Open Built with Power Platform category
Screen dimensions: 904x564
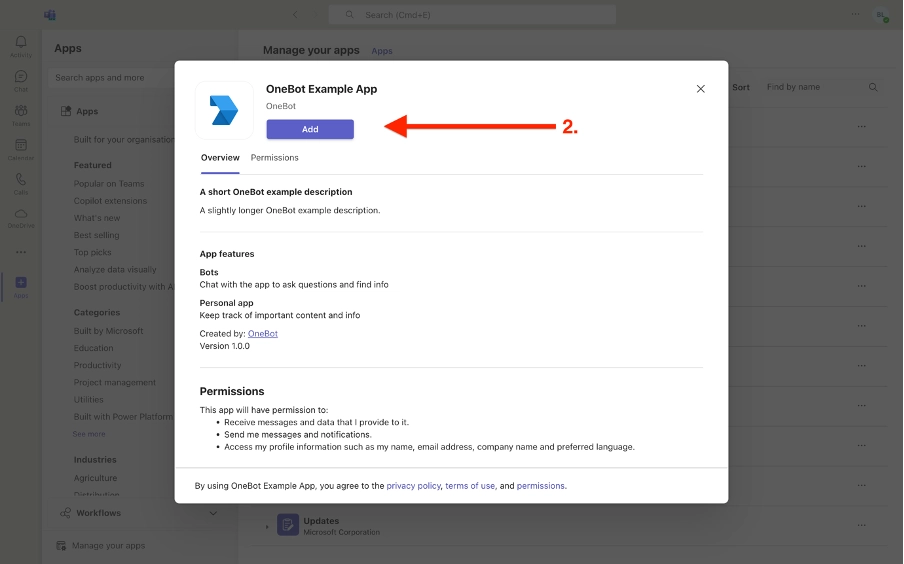123,416
